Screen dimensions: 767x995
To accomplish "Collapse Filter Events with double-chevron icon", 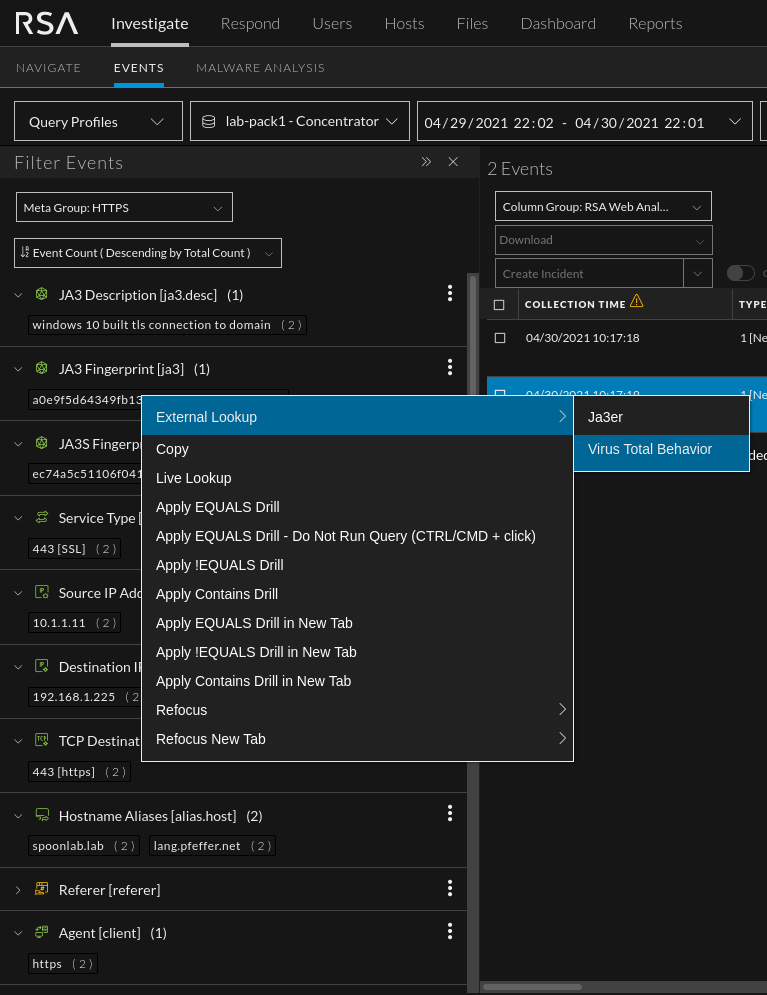I will [426, 162].
